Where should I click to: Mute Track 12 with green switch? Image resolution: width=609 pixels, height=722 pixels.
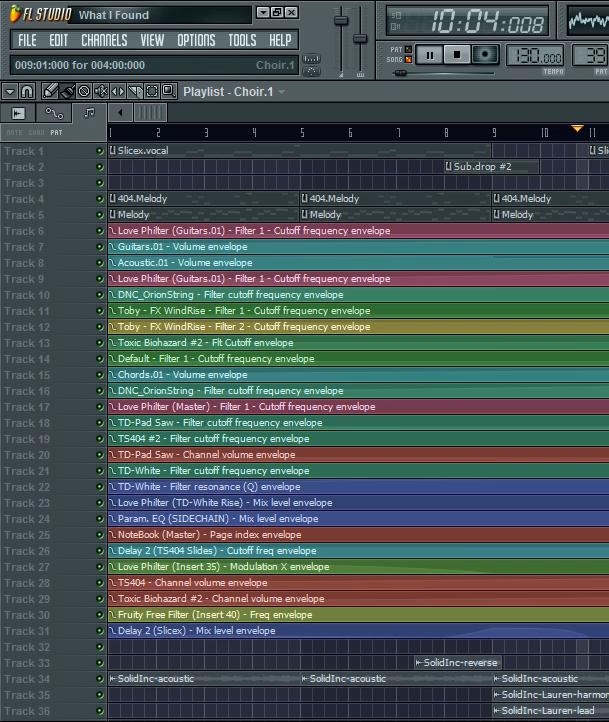point(99,327)
